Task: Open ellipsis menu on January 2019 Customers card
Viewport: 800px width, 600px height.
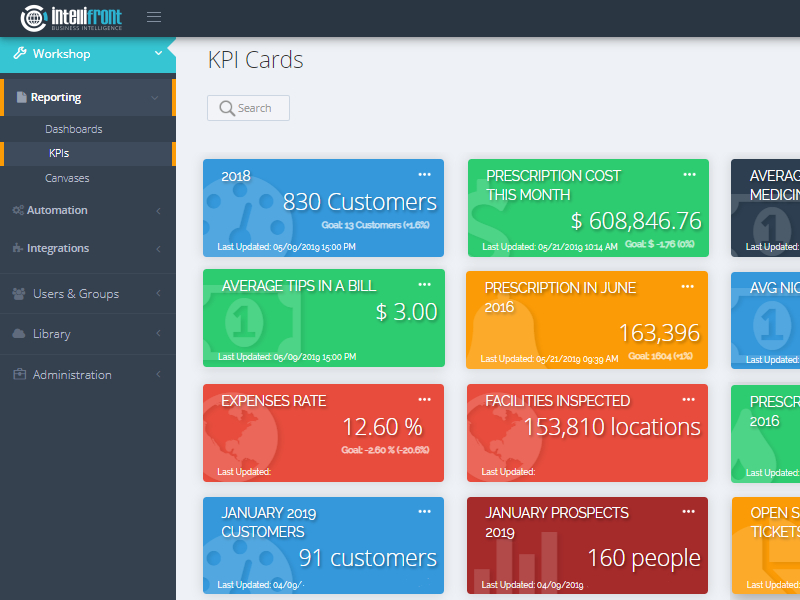Action: [425, 511]
